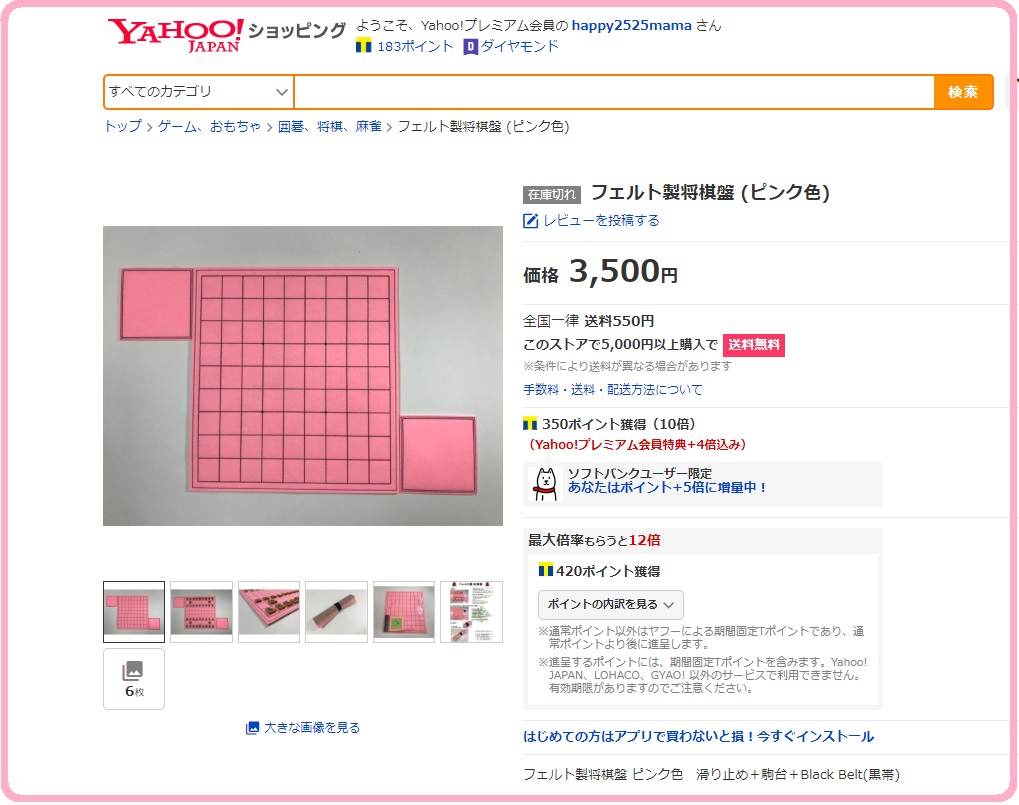
Task: Click the T-point icon beside 183ポイント
Action: [x=363, y=46]
